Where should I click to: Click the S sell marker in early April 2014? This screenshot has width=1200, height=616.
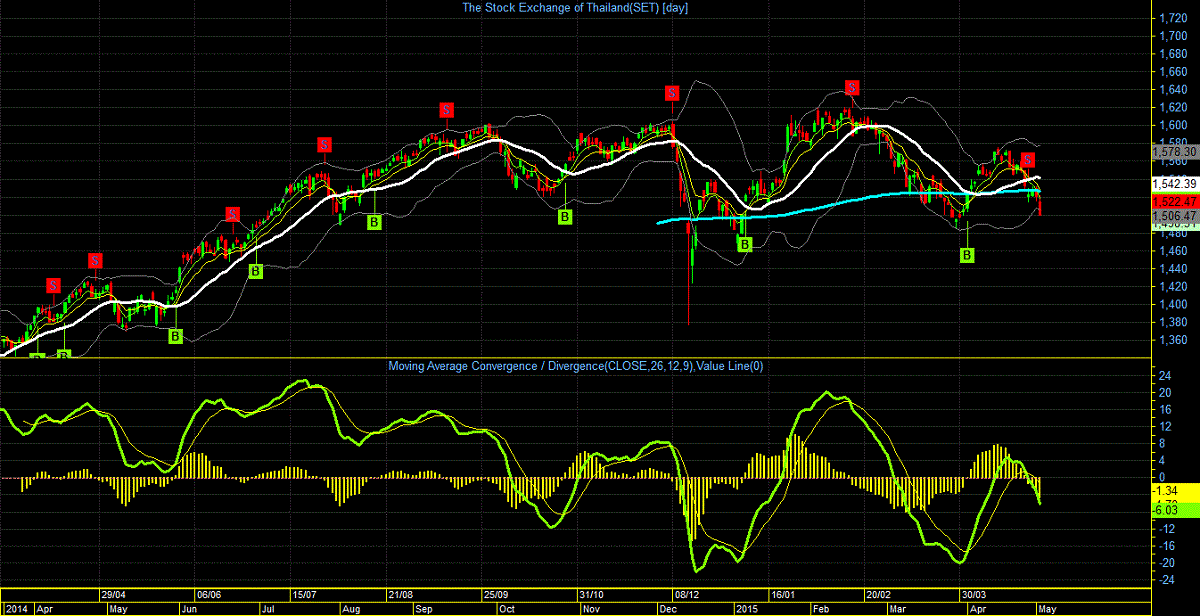(53, 285)
